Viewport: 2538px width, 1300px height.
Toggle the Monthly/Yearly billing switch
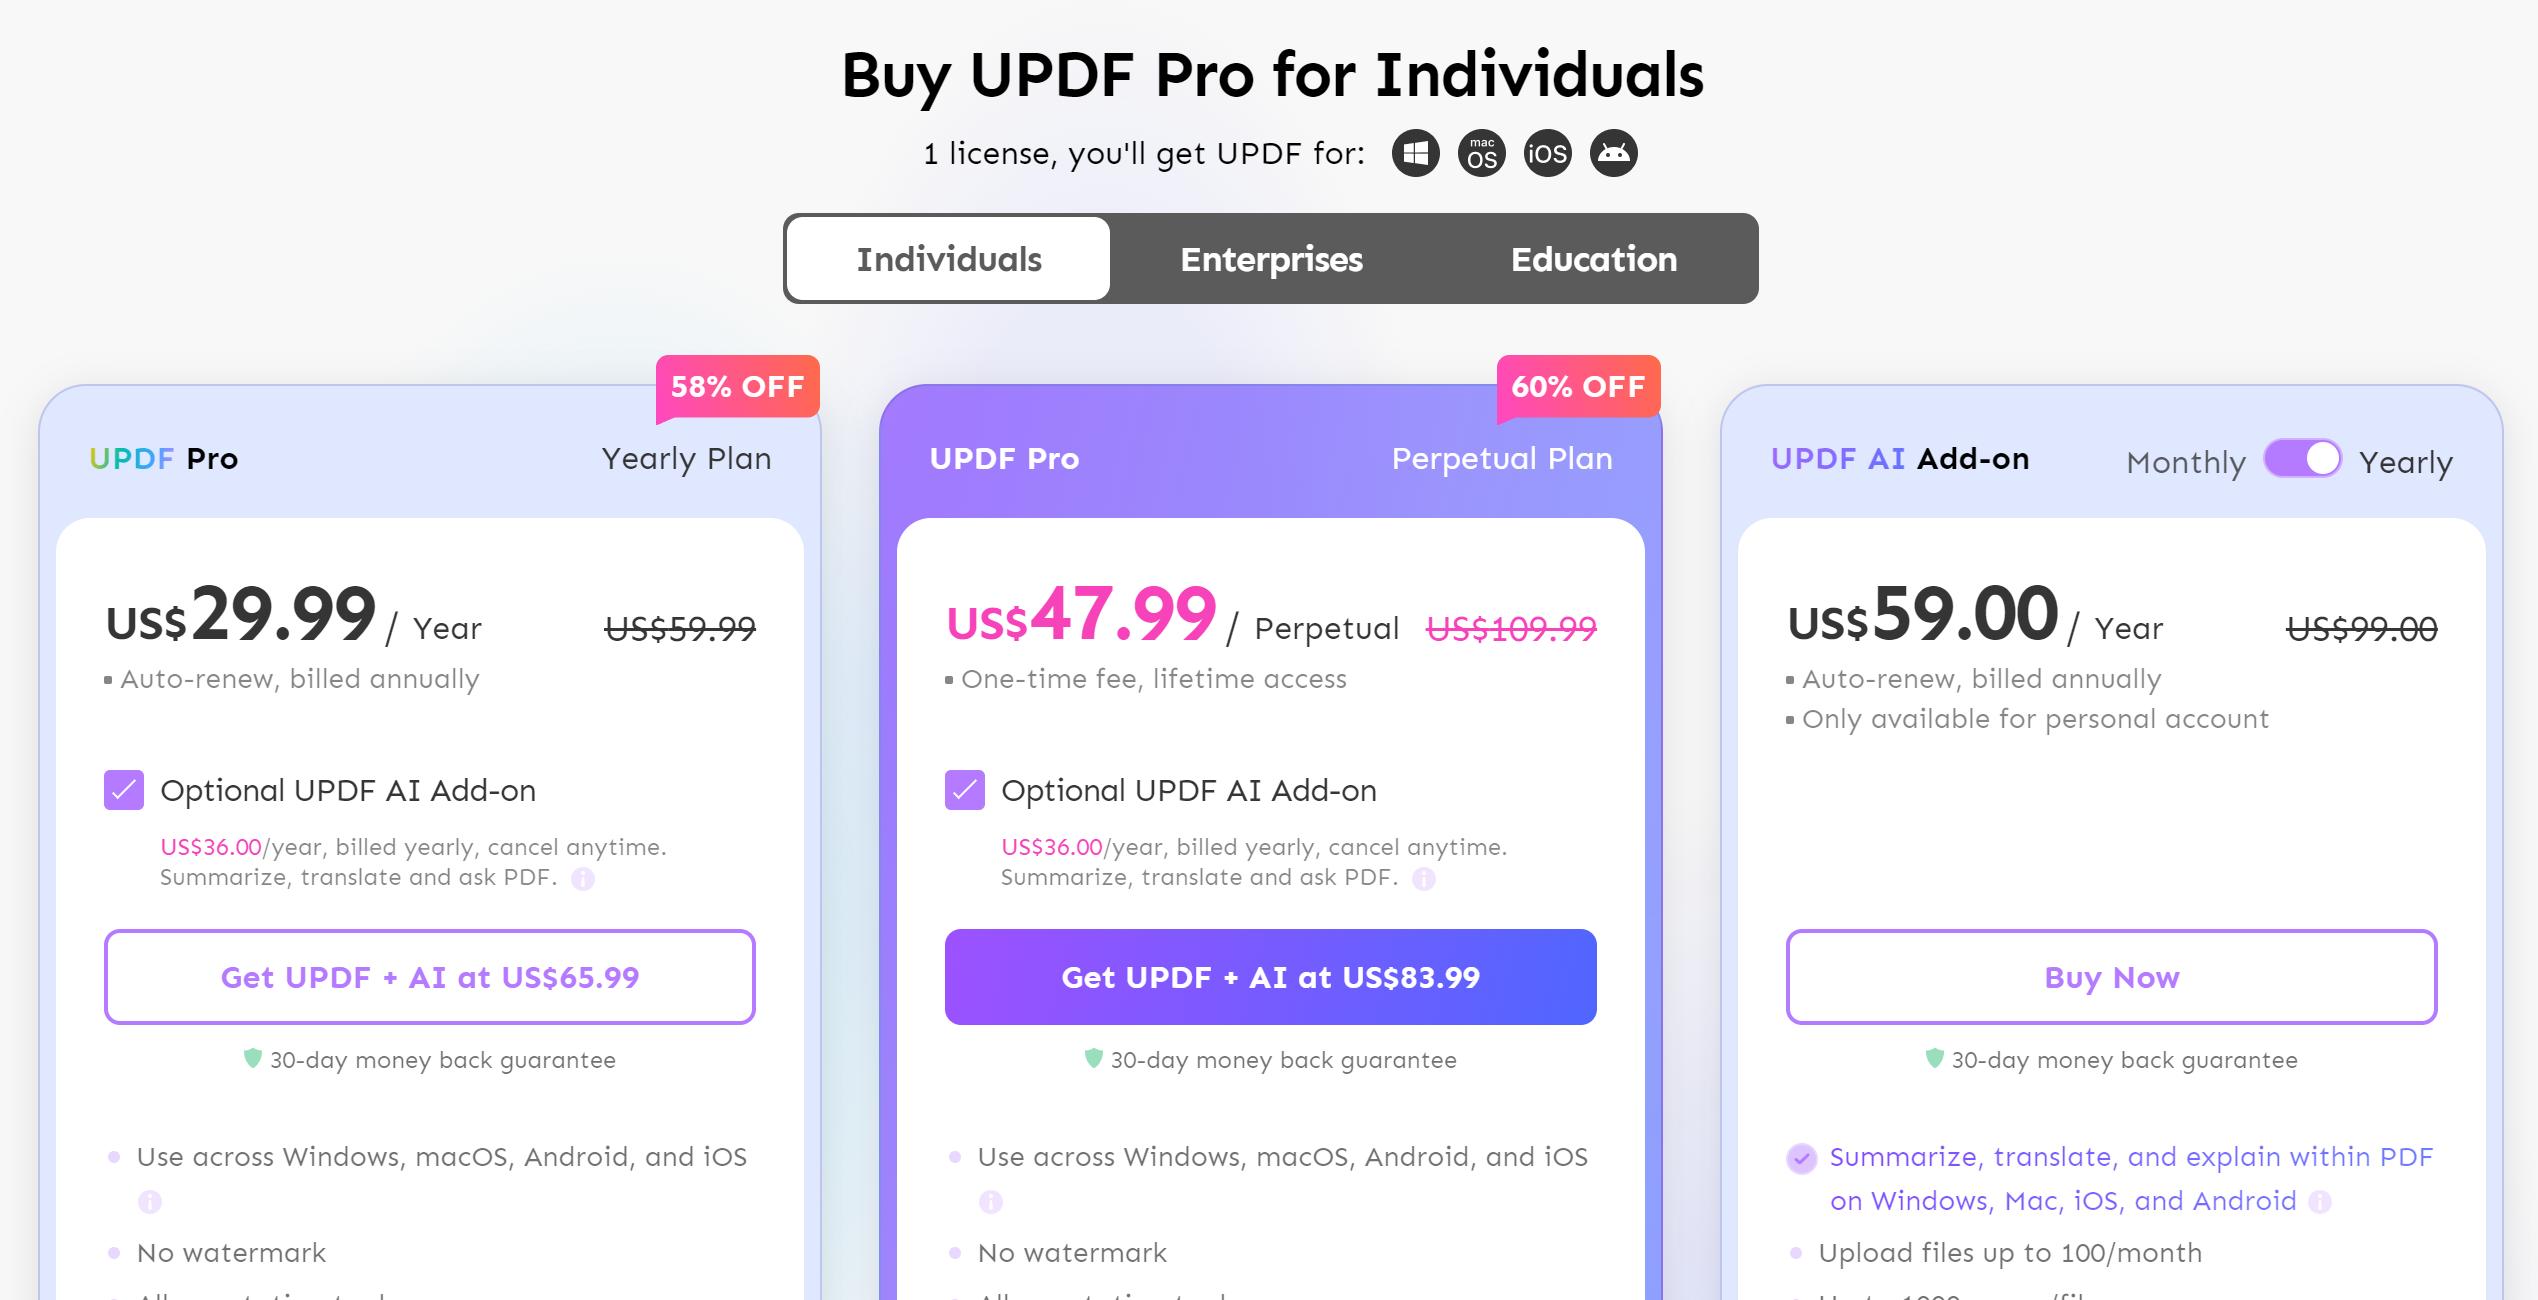2302,460
